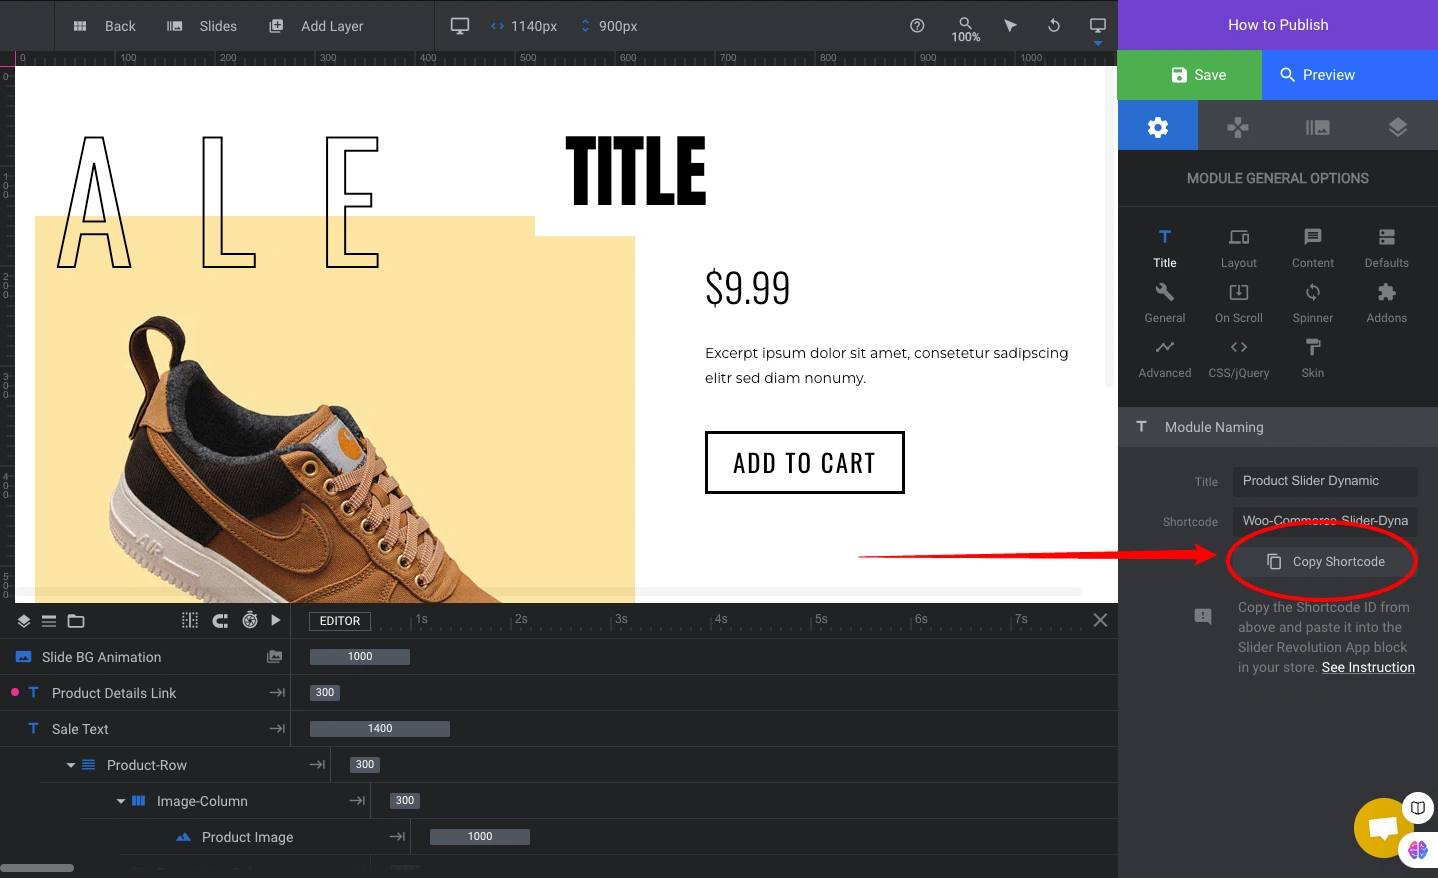
Task: Open the Content options section
Action: (x=1313, y=248)
